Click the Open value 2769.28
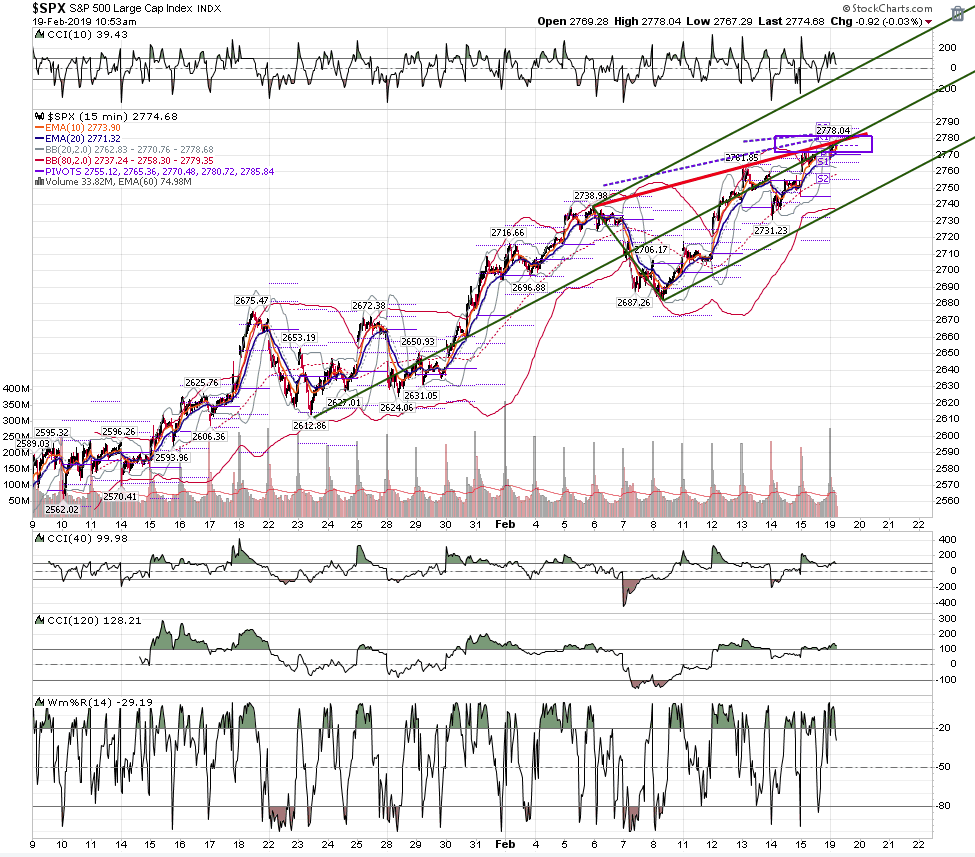The width and height of the screenshot is (975, 857). pos(588,22)
